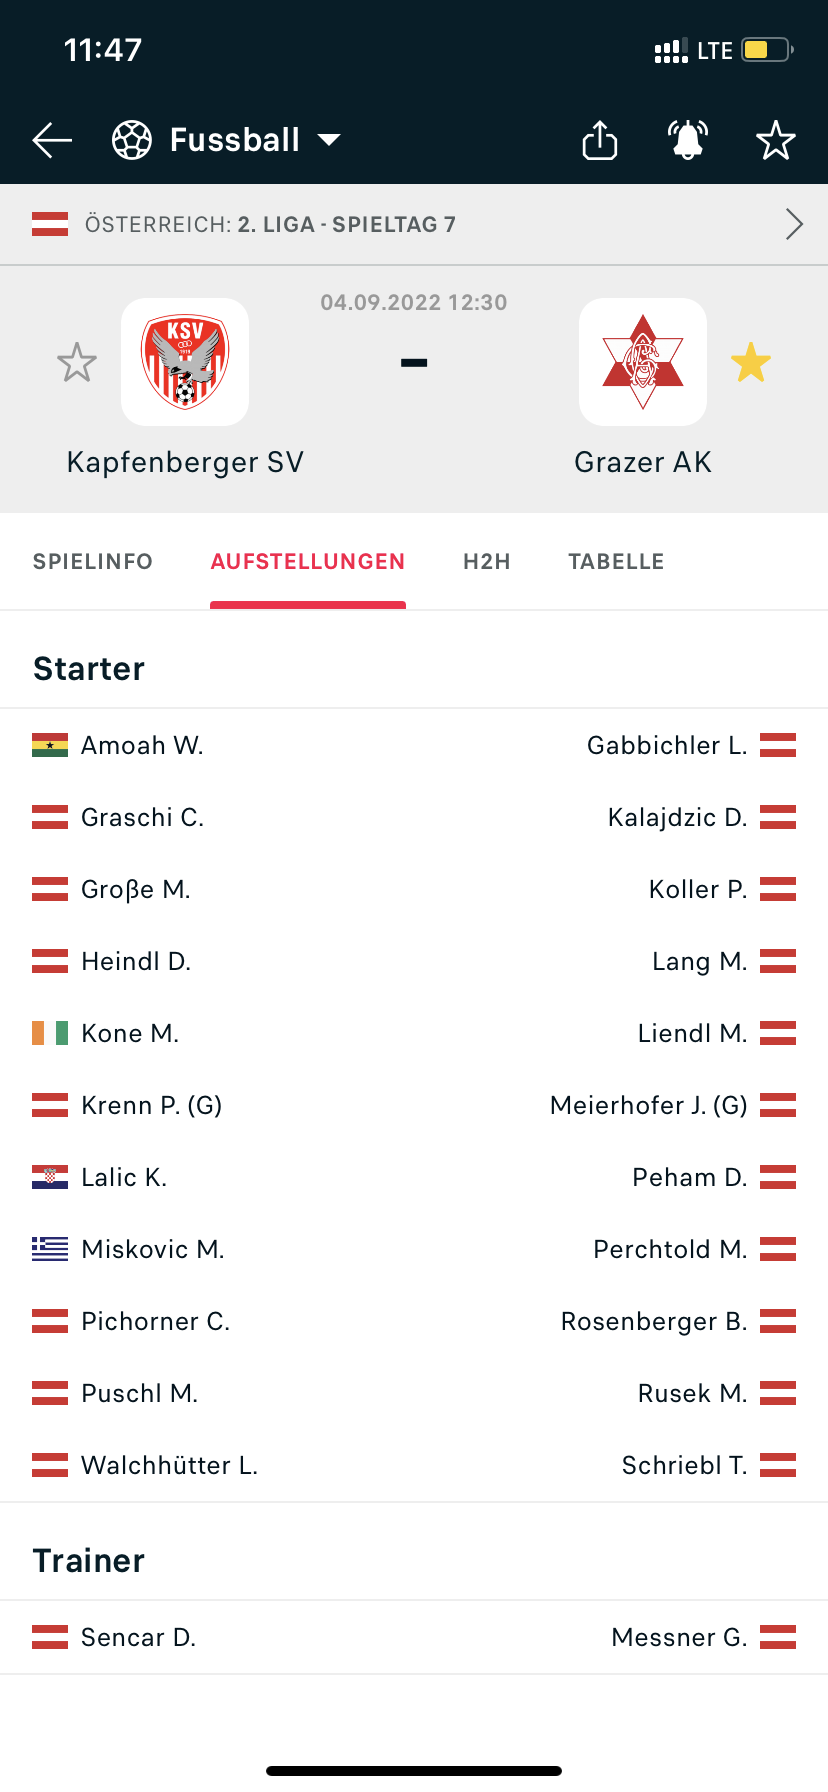Screen dimensions: 828x1792
Task: Open league chevron for 2. Liga
Action: 795,224
